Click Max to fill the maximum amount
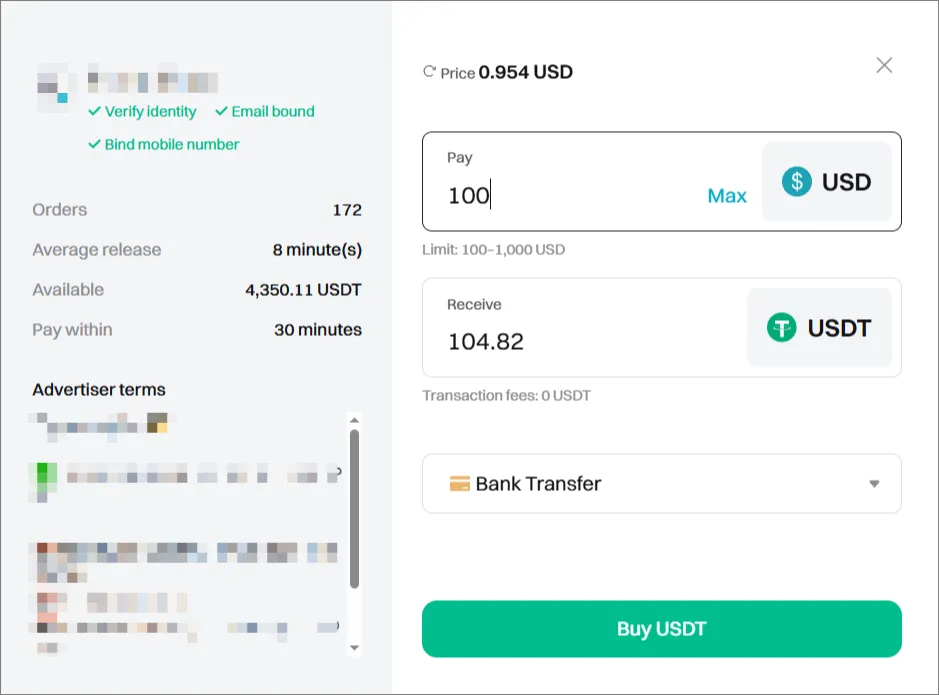The width and height of the screenshot is (939, 695). pos(727,196)
